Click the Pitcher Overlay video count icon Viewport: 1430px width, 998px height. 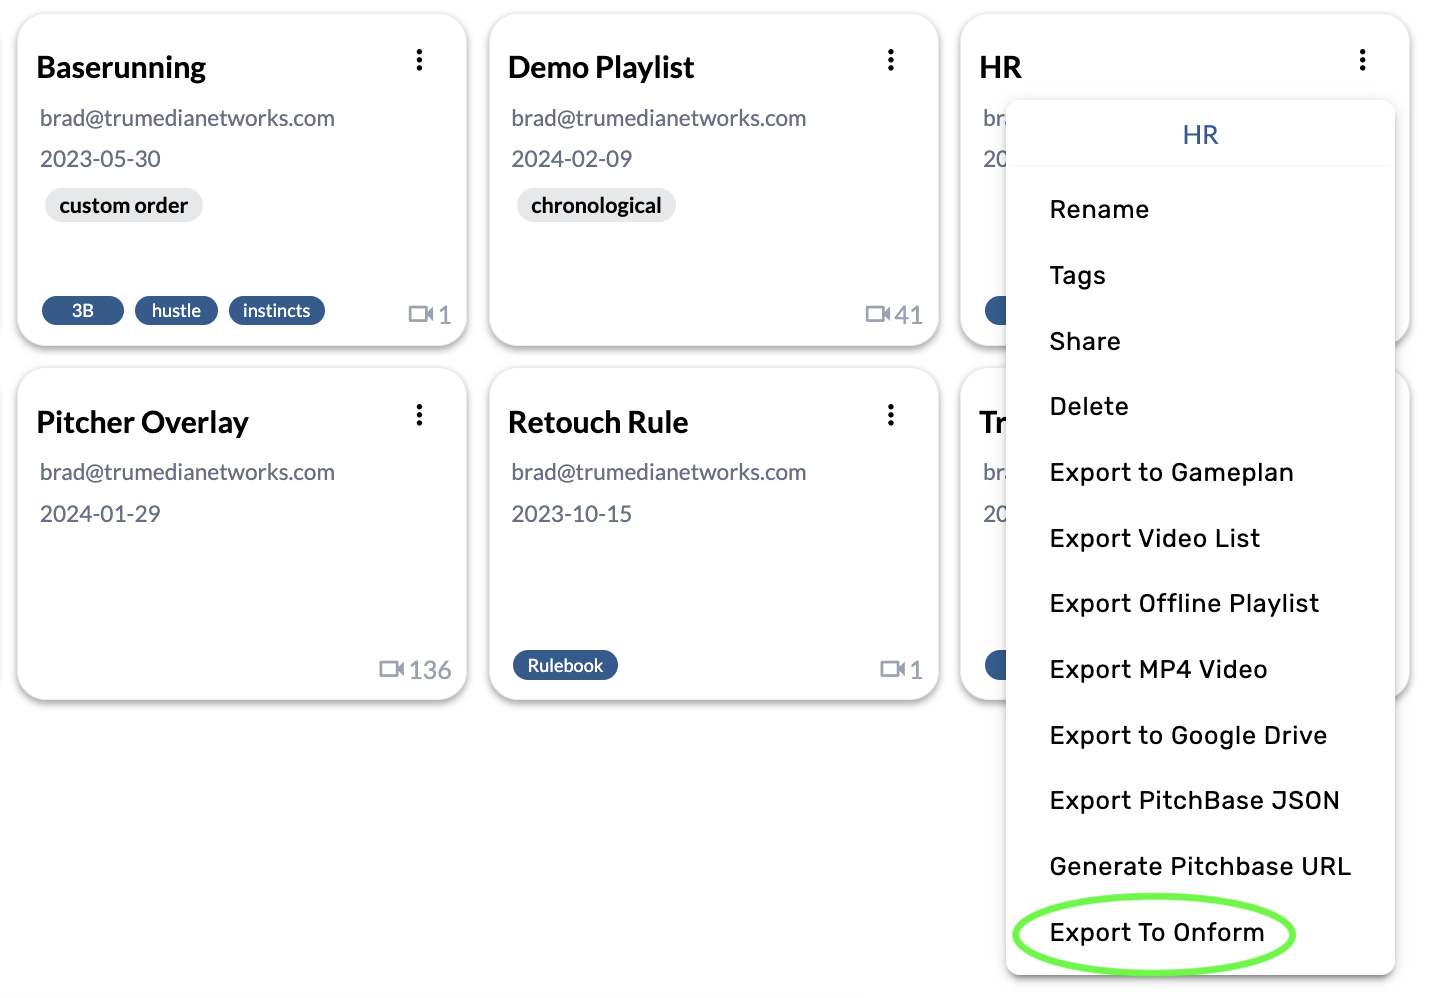coord(391,669)
